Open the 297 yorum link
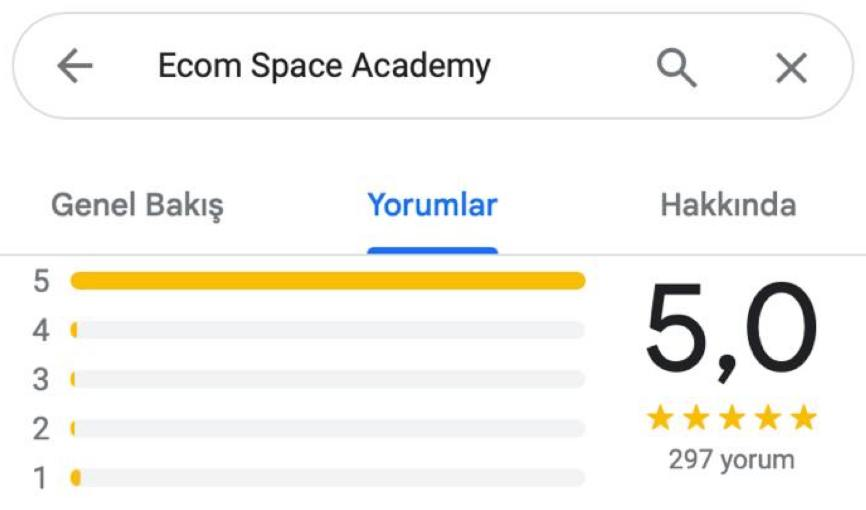866x510 pixels. pyautogui.click(x=731, y=460)
